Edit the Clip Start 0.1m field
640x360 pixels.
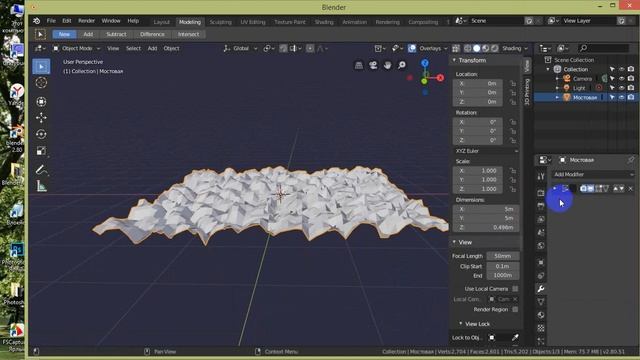[x=503, y=266]
